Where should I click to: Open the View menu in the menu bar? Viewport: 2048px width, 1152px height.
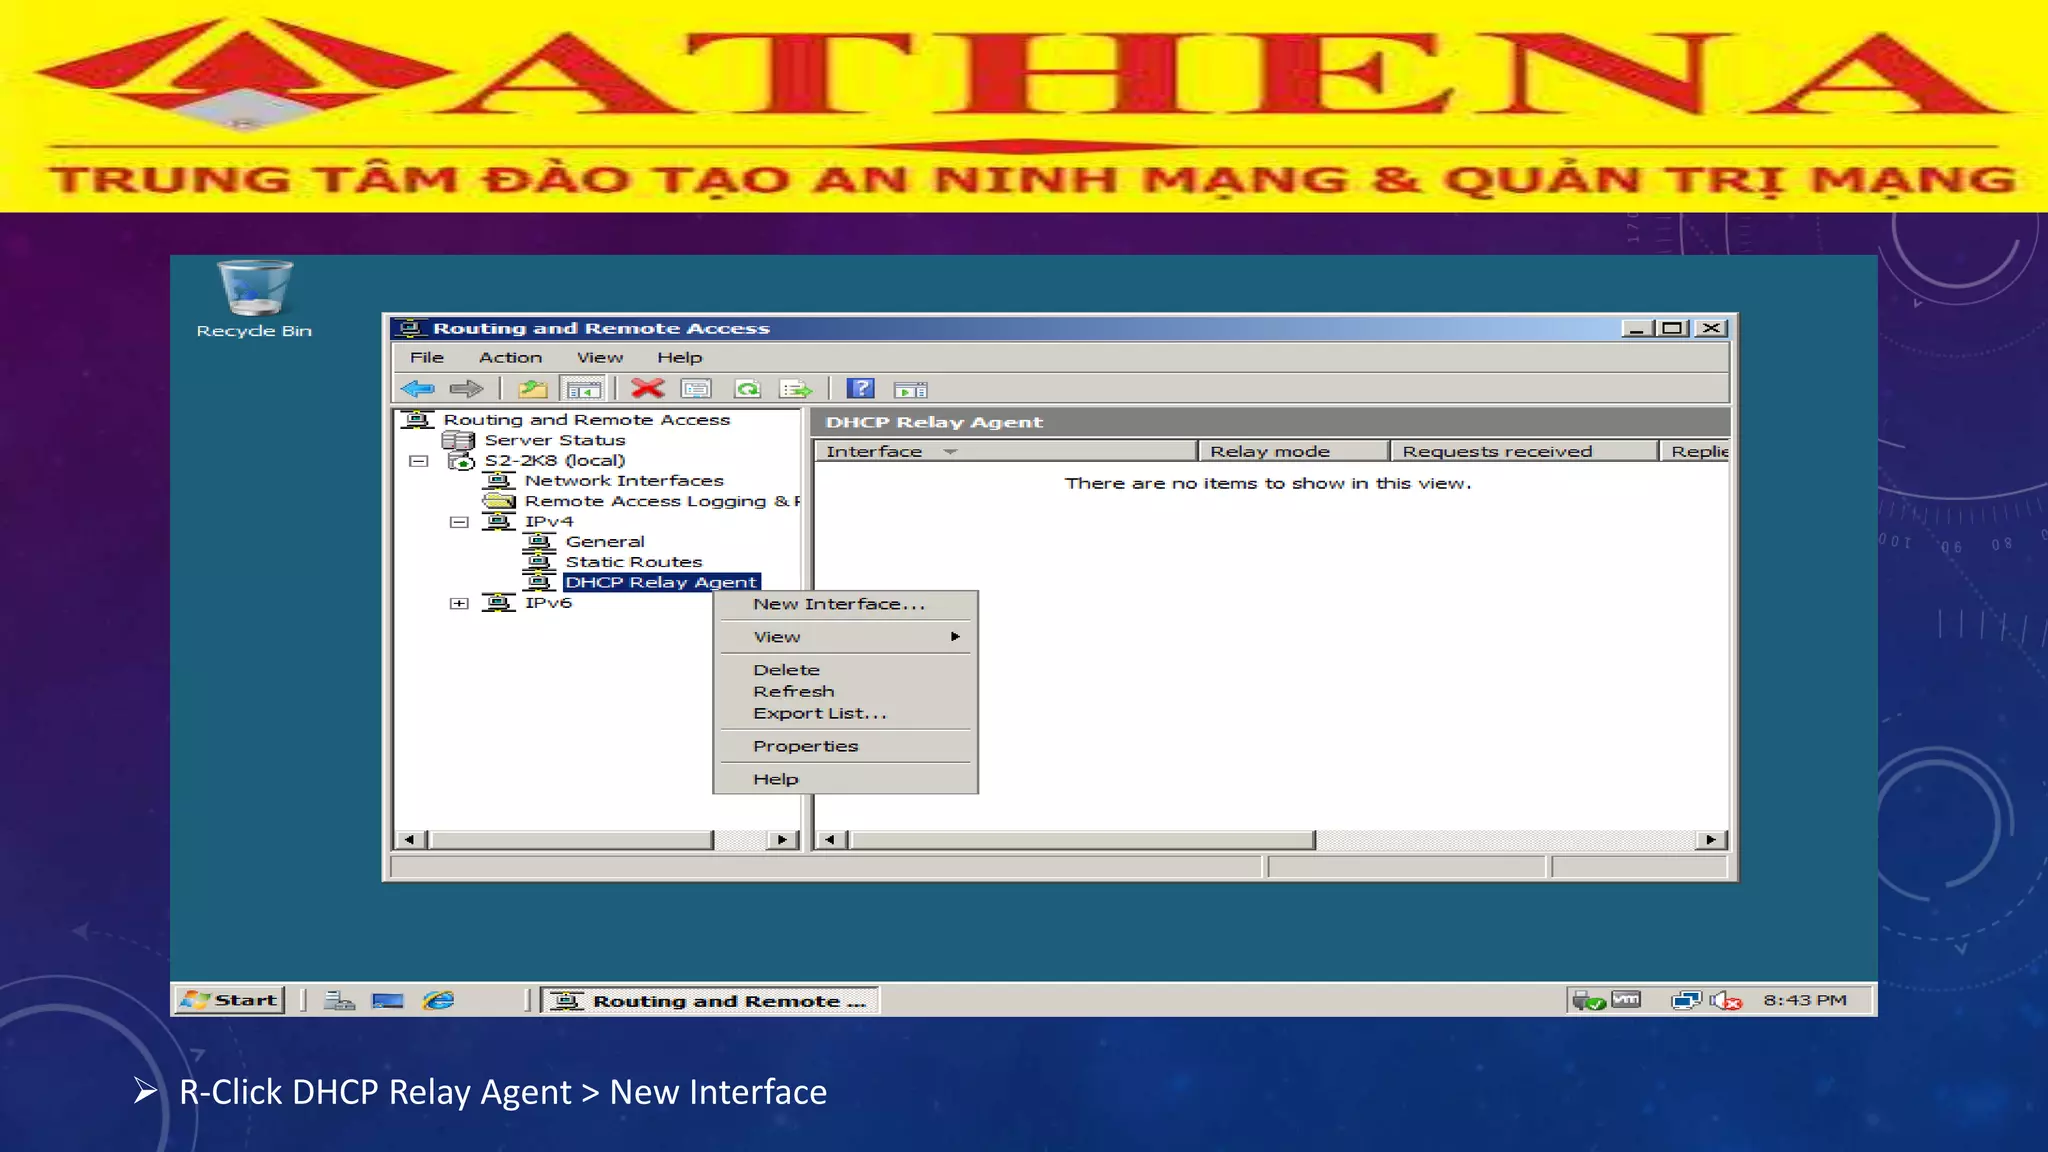click(599, 357)
